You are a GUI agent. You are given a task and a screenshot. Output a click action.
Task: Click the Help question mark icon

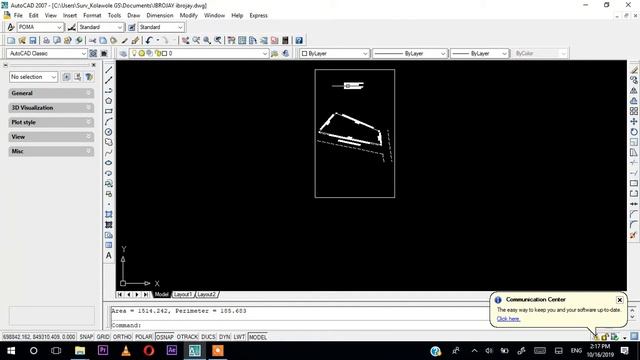(x=299, y=40)
